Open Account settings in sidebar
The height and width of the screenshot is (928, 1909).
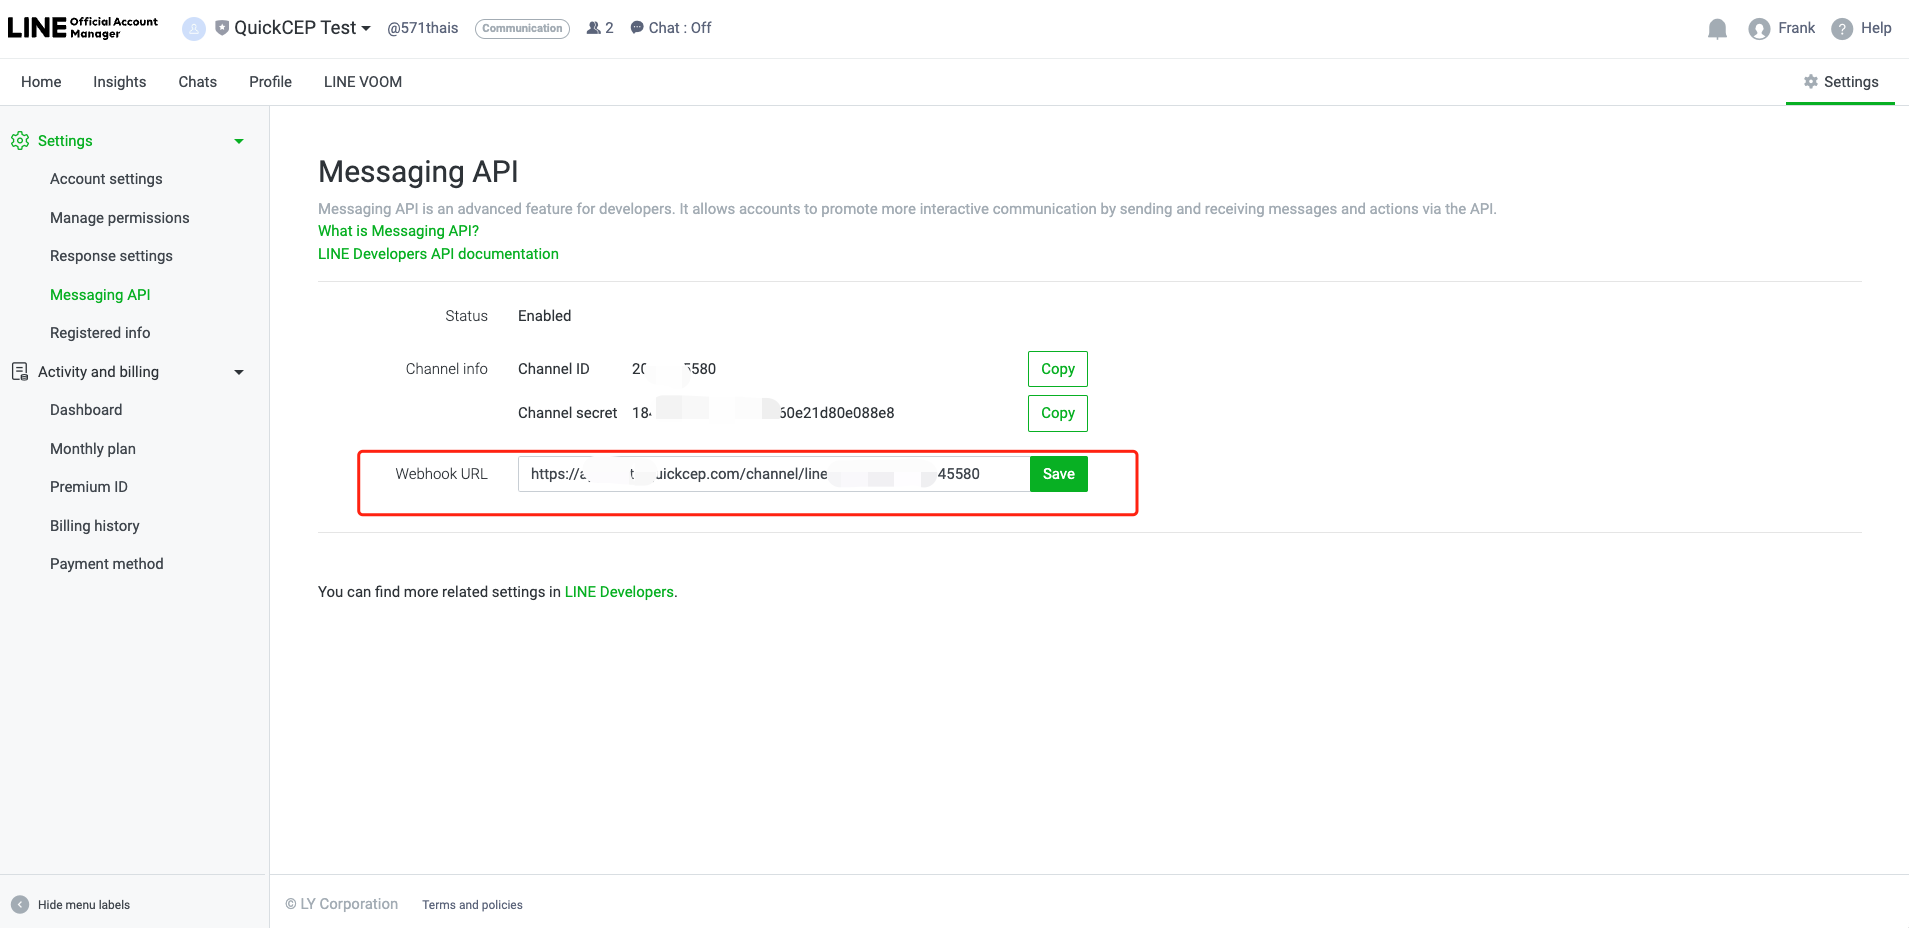tap(106, 179)
